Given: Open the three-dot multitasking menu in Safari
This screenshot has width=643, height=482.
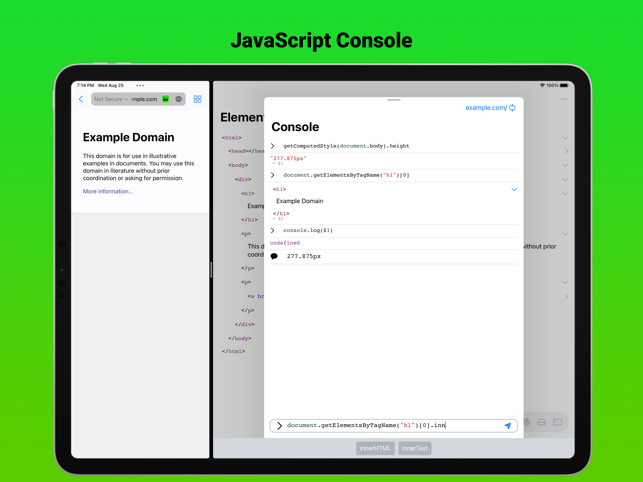Looking at the screenshot, I should click(x=140, y=86).
